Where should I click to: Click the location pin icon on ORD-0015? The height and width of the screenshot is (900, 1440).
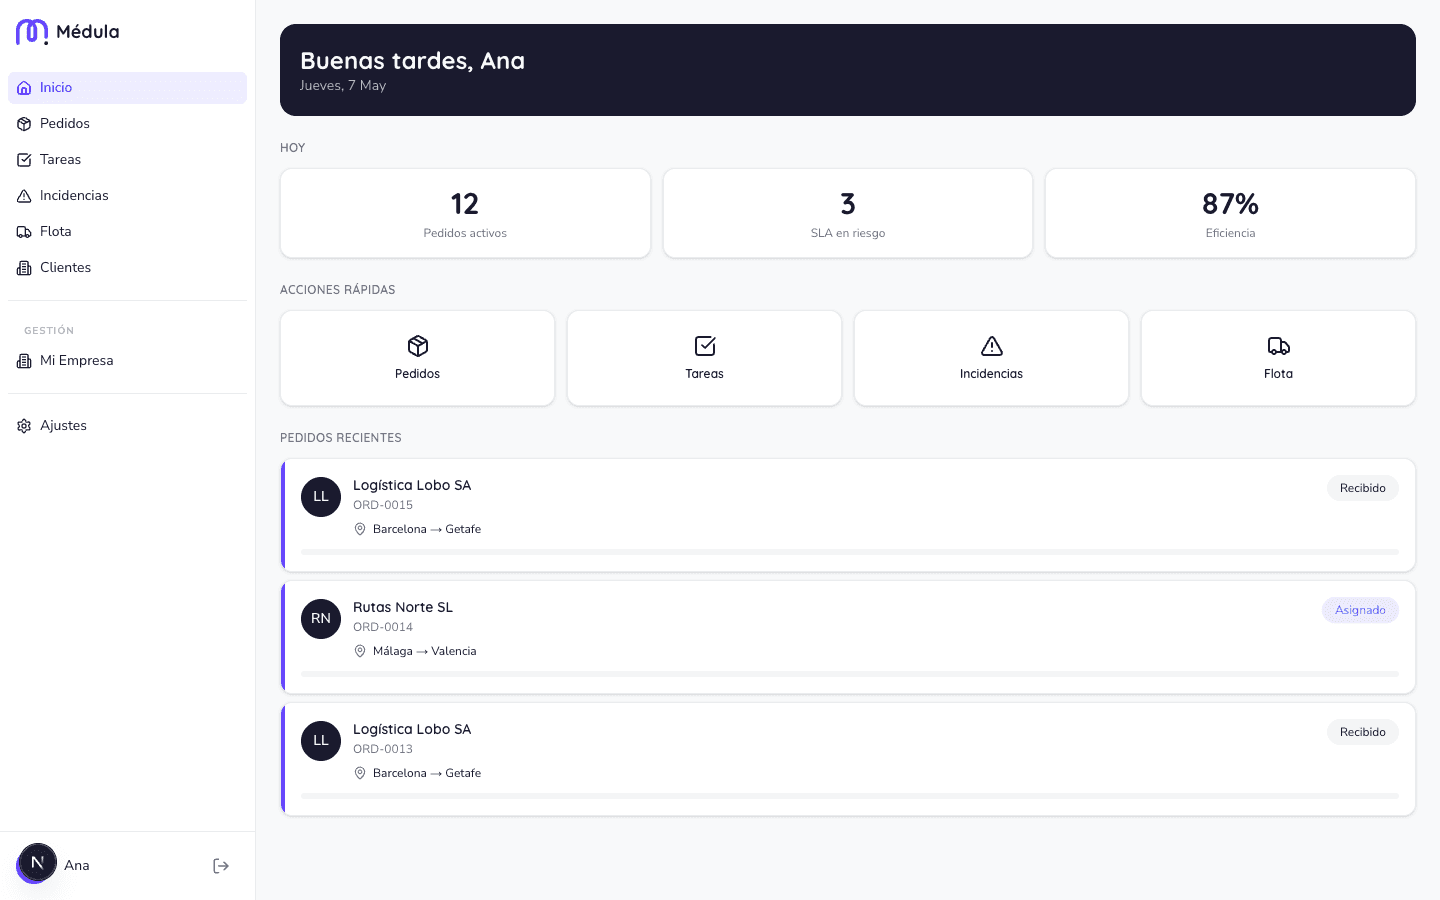(360, 529)
